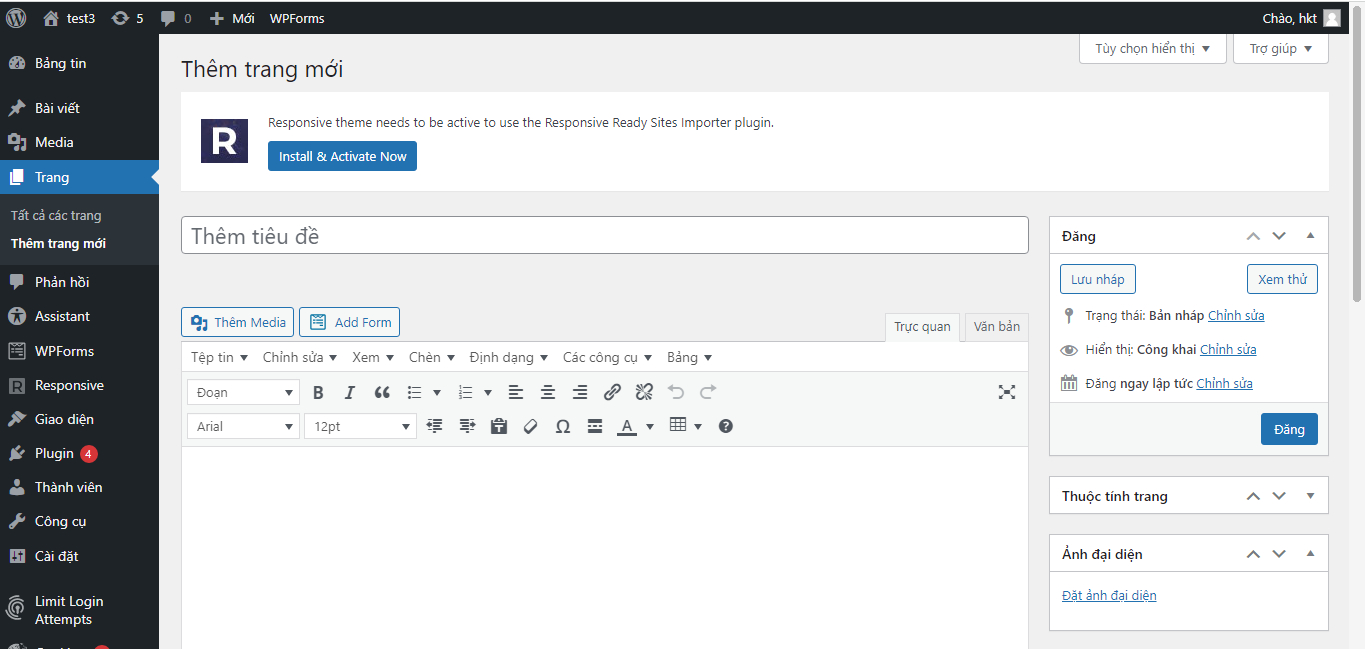Viewport: 1365px width, 649px height.
Task: Collapse the Đăng panel with its triangle toggle
Action: (x=1310, y=236)
